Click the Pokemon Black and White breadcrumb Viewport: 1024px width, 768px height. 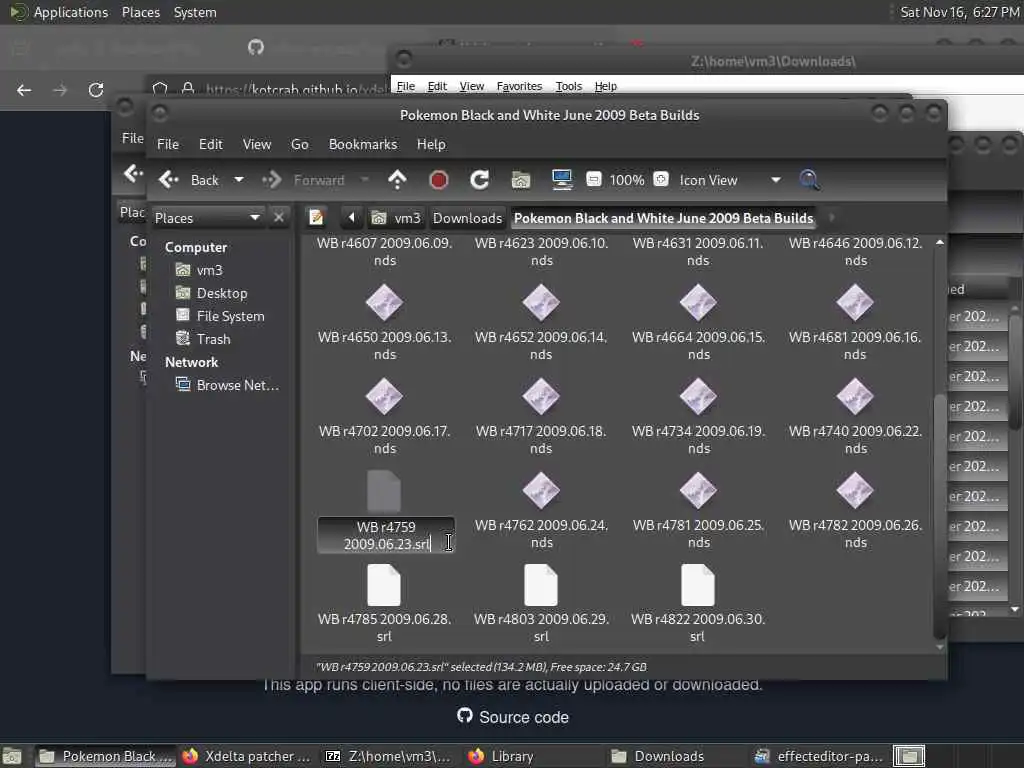(x=664, y=217)
